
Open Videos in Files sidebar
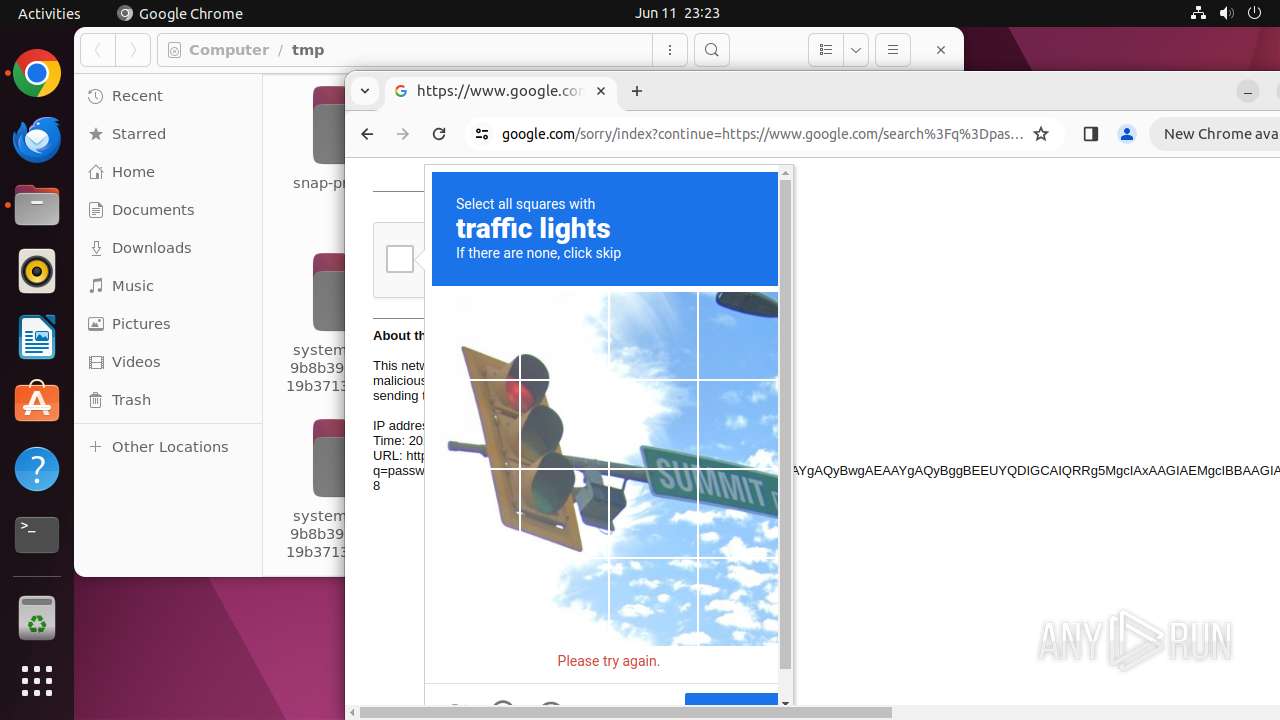pos(168,362)
